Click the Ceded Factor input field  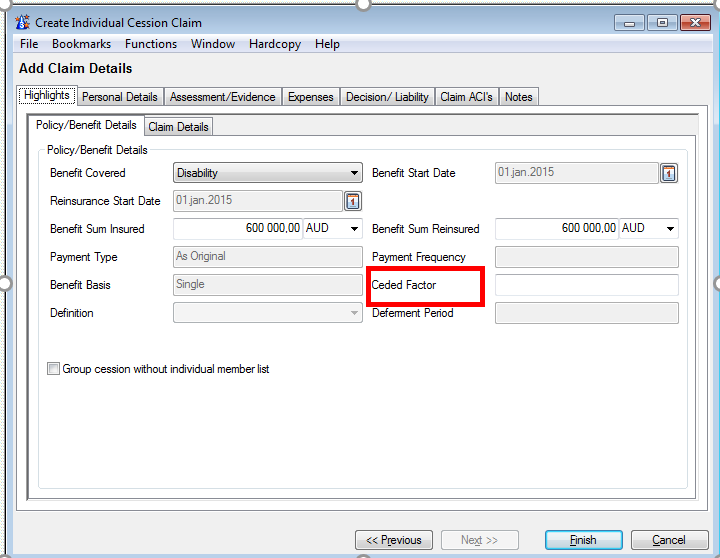click(x=586, y=285)
